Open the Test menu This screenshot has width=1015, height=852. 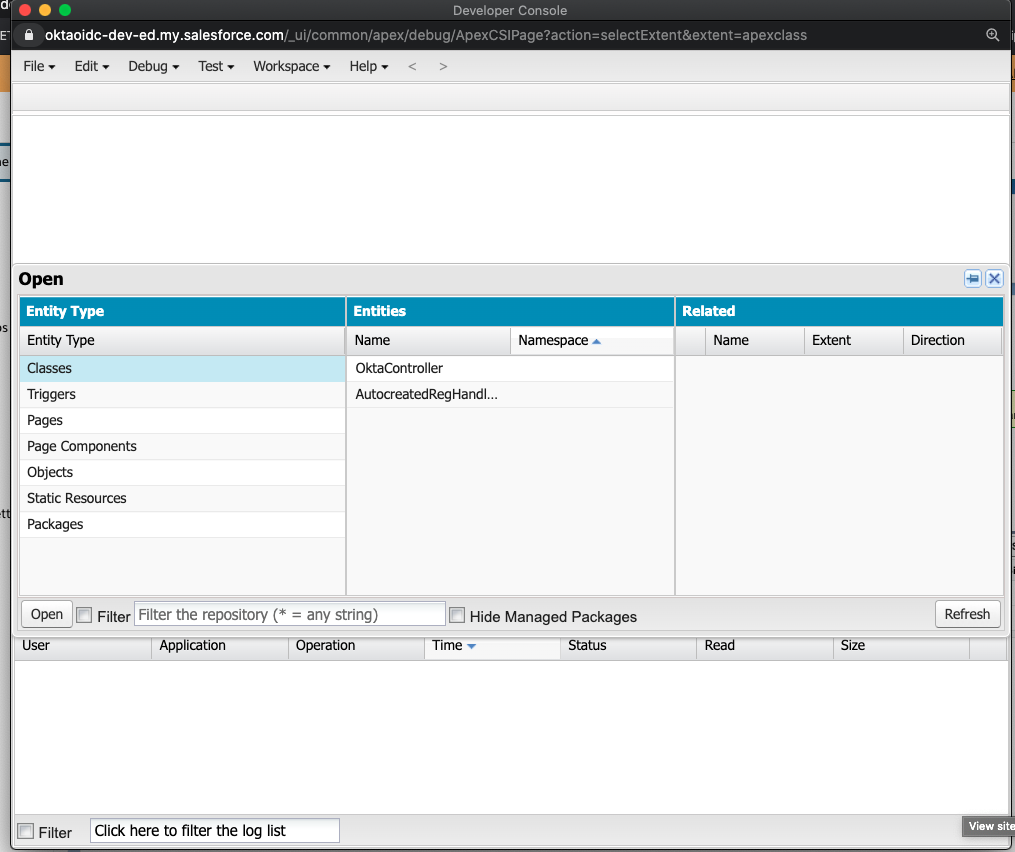point(216,66)
